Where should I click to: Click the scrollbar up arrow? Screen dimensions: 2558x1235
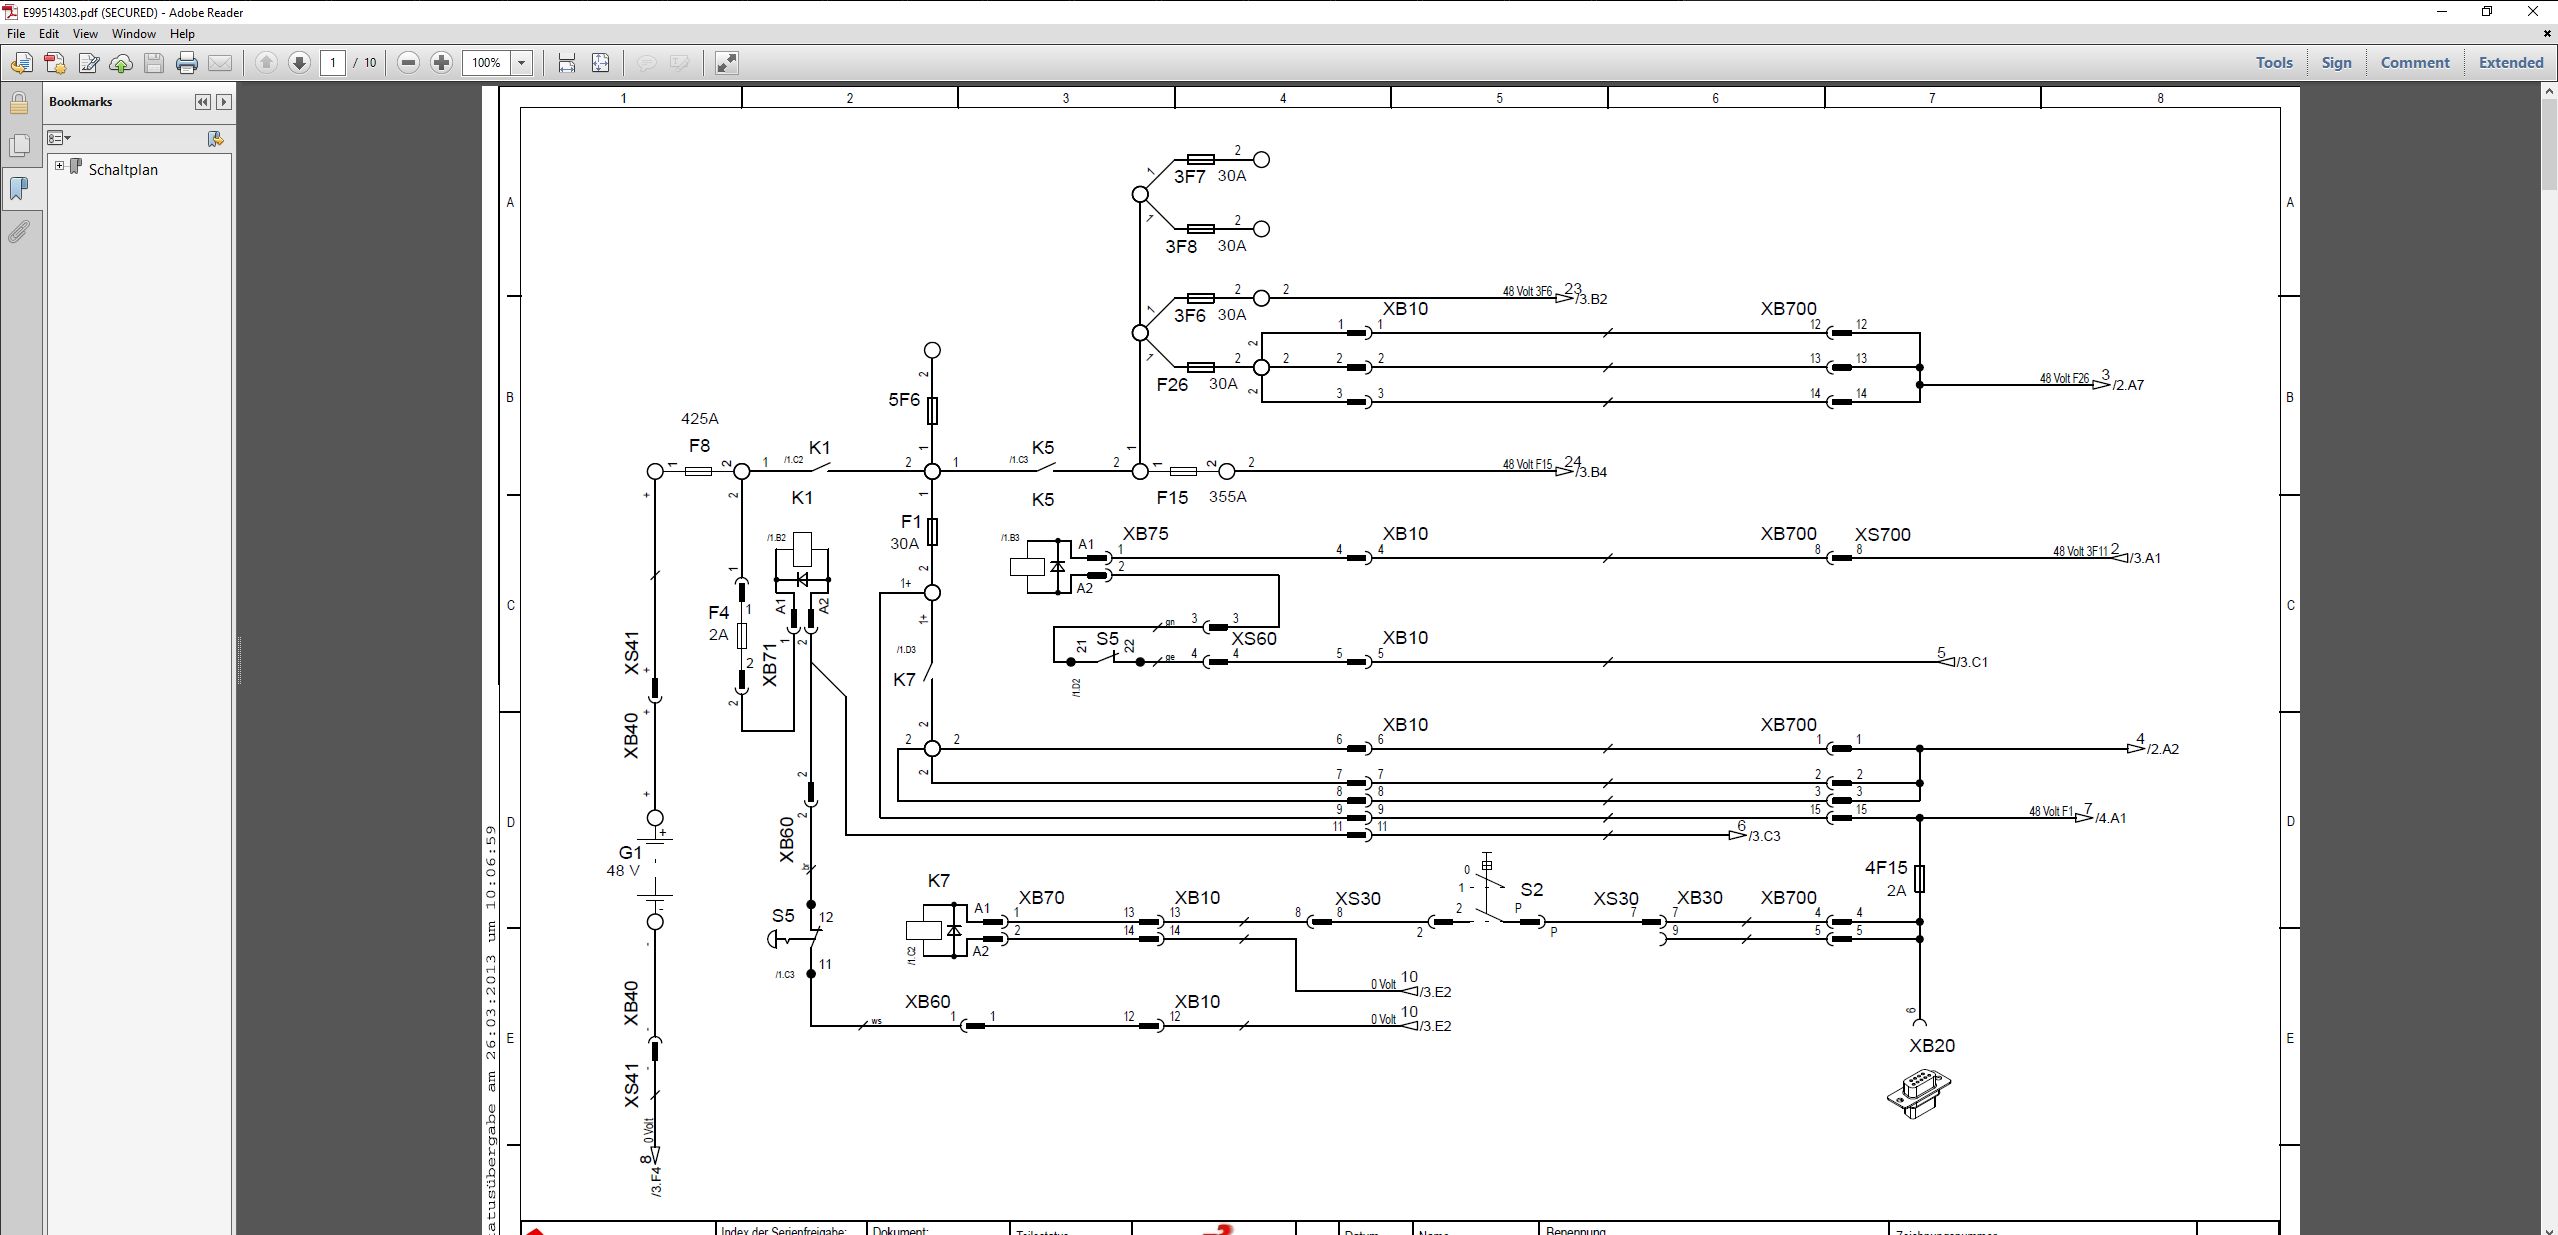(2549, 91)
